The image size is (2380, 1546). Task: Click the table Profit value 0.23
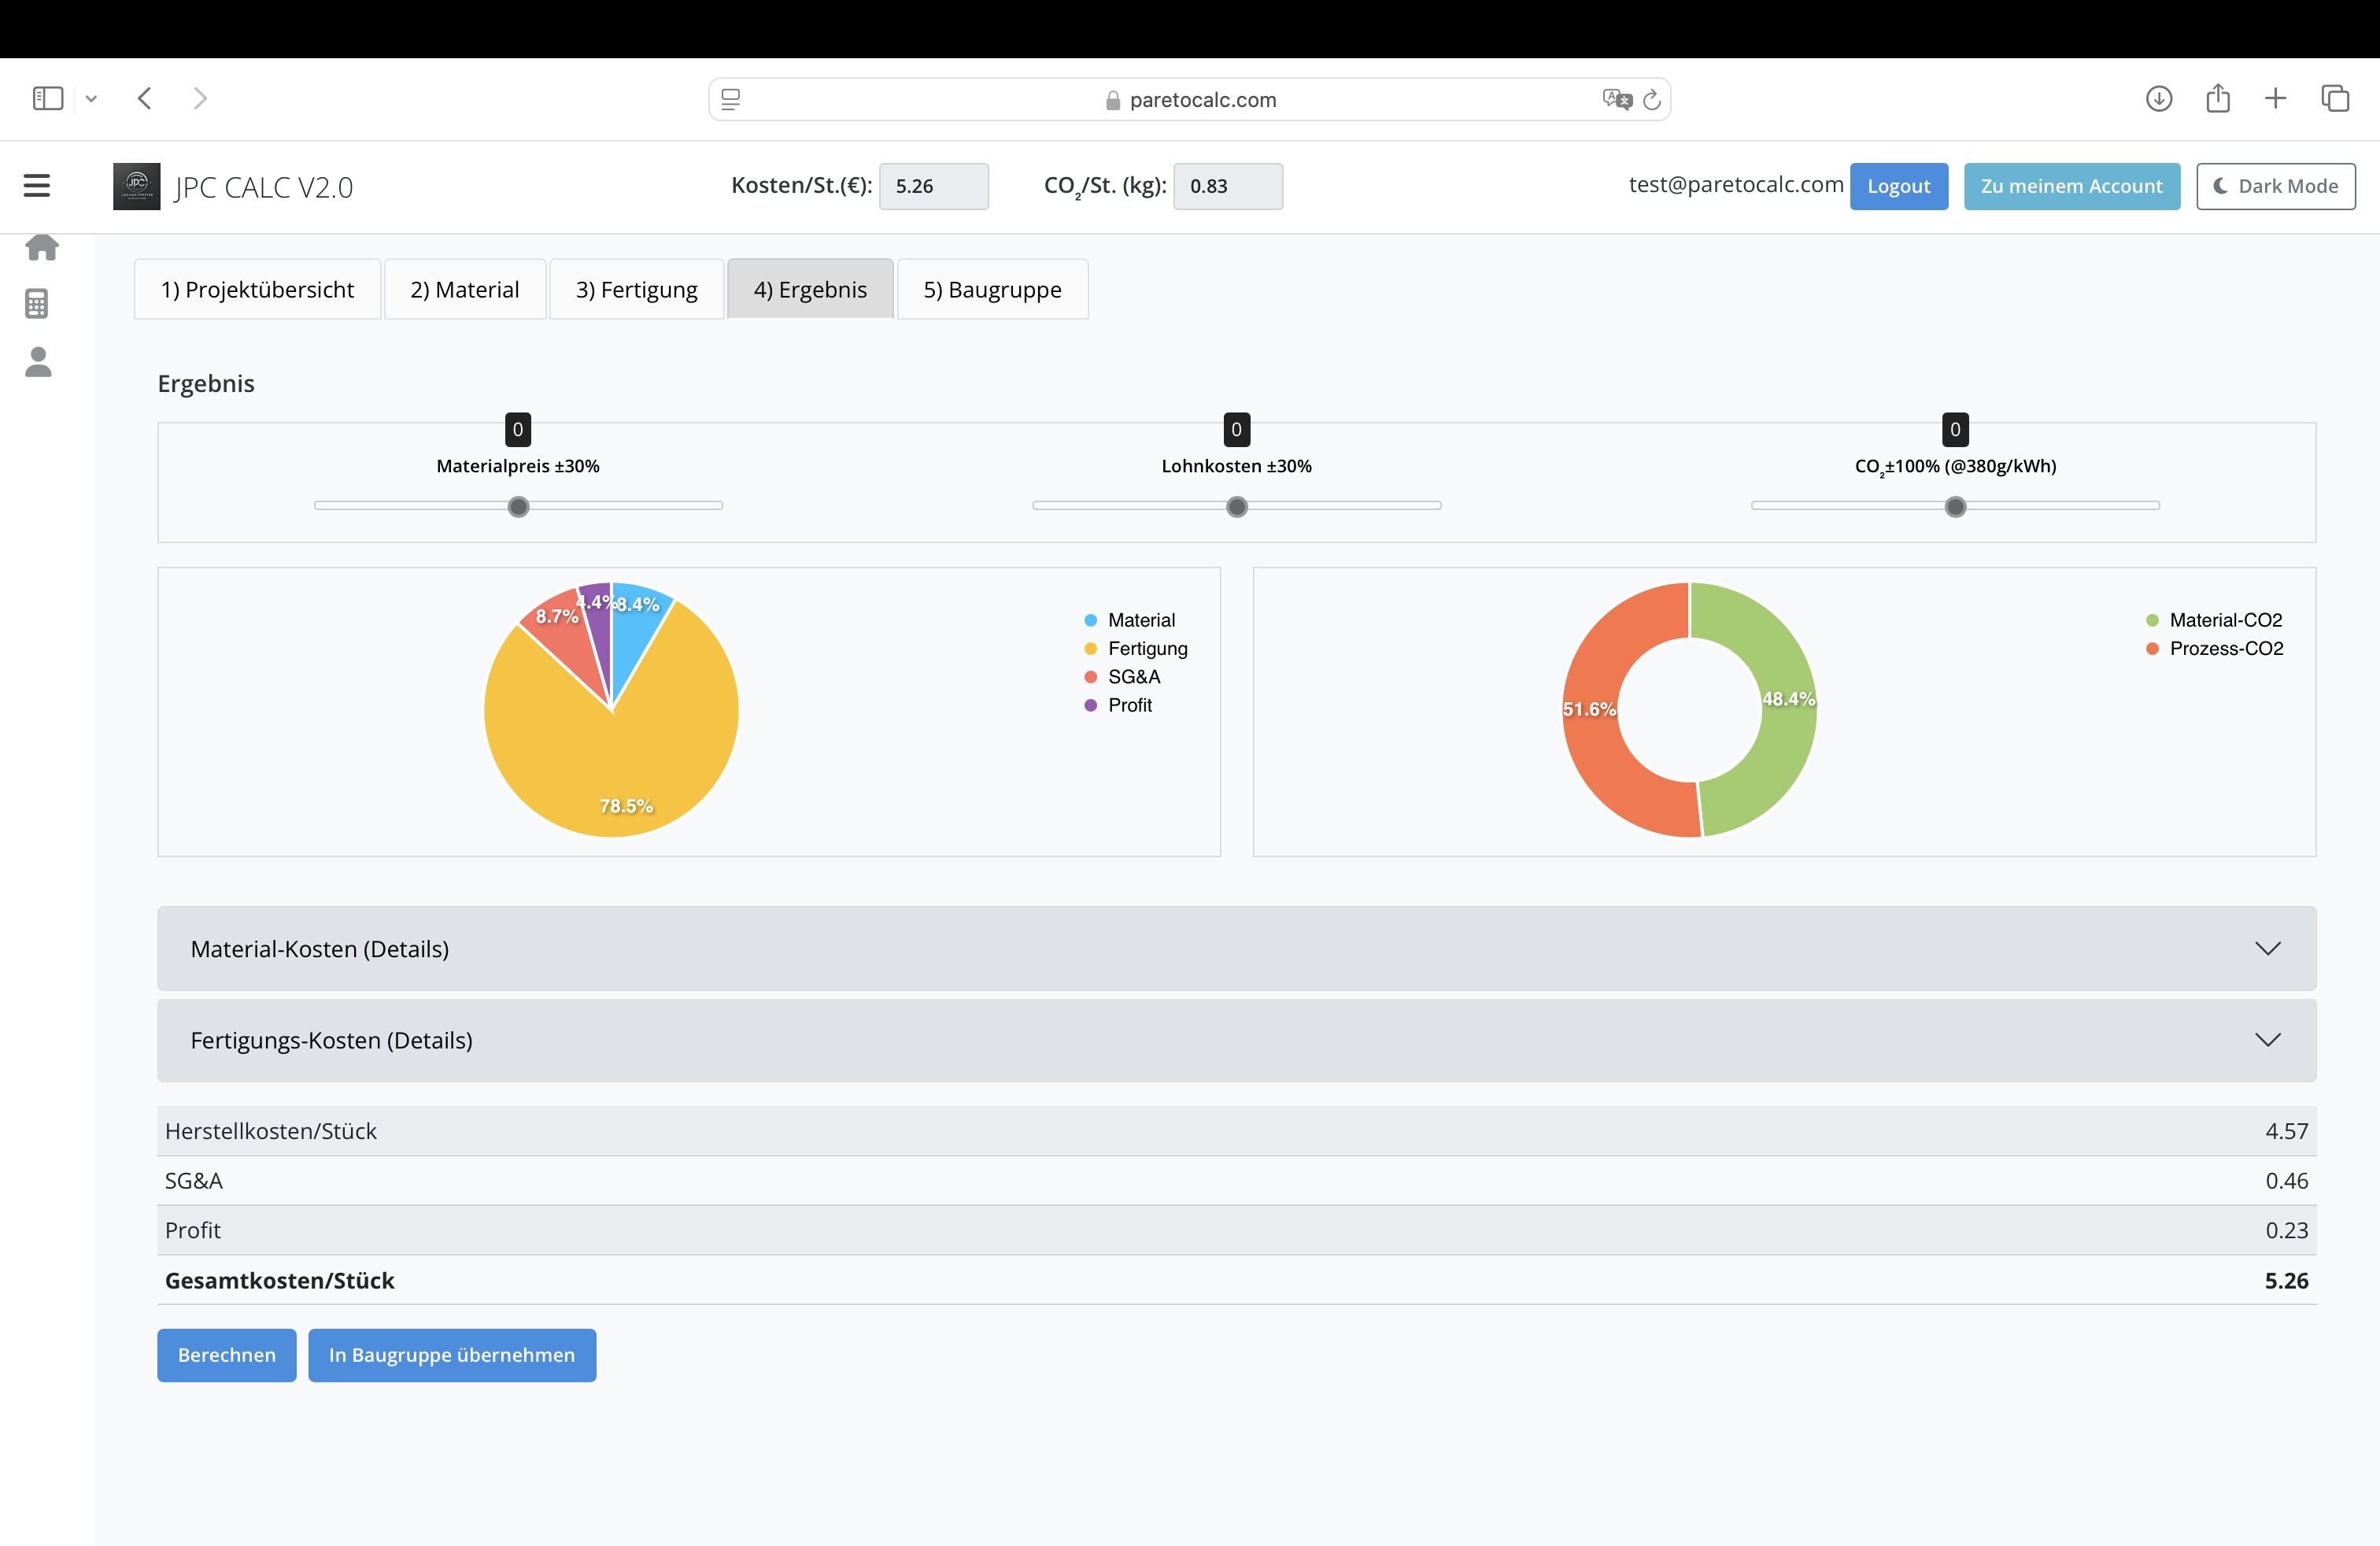(2287, 1231)
